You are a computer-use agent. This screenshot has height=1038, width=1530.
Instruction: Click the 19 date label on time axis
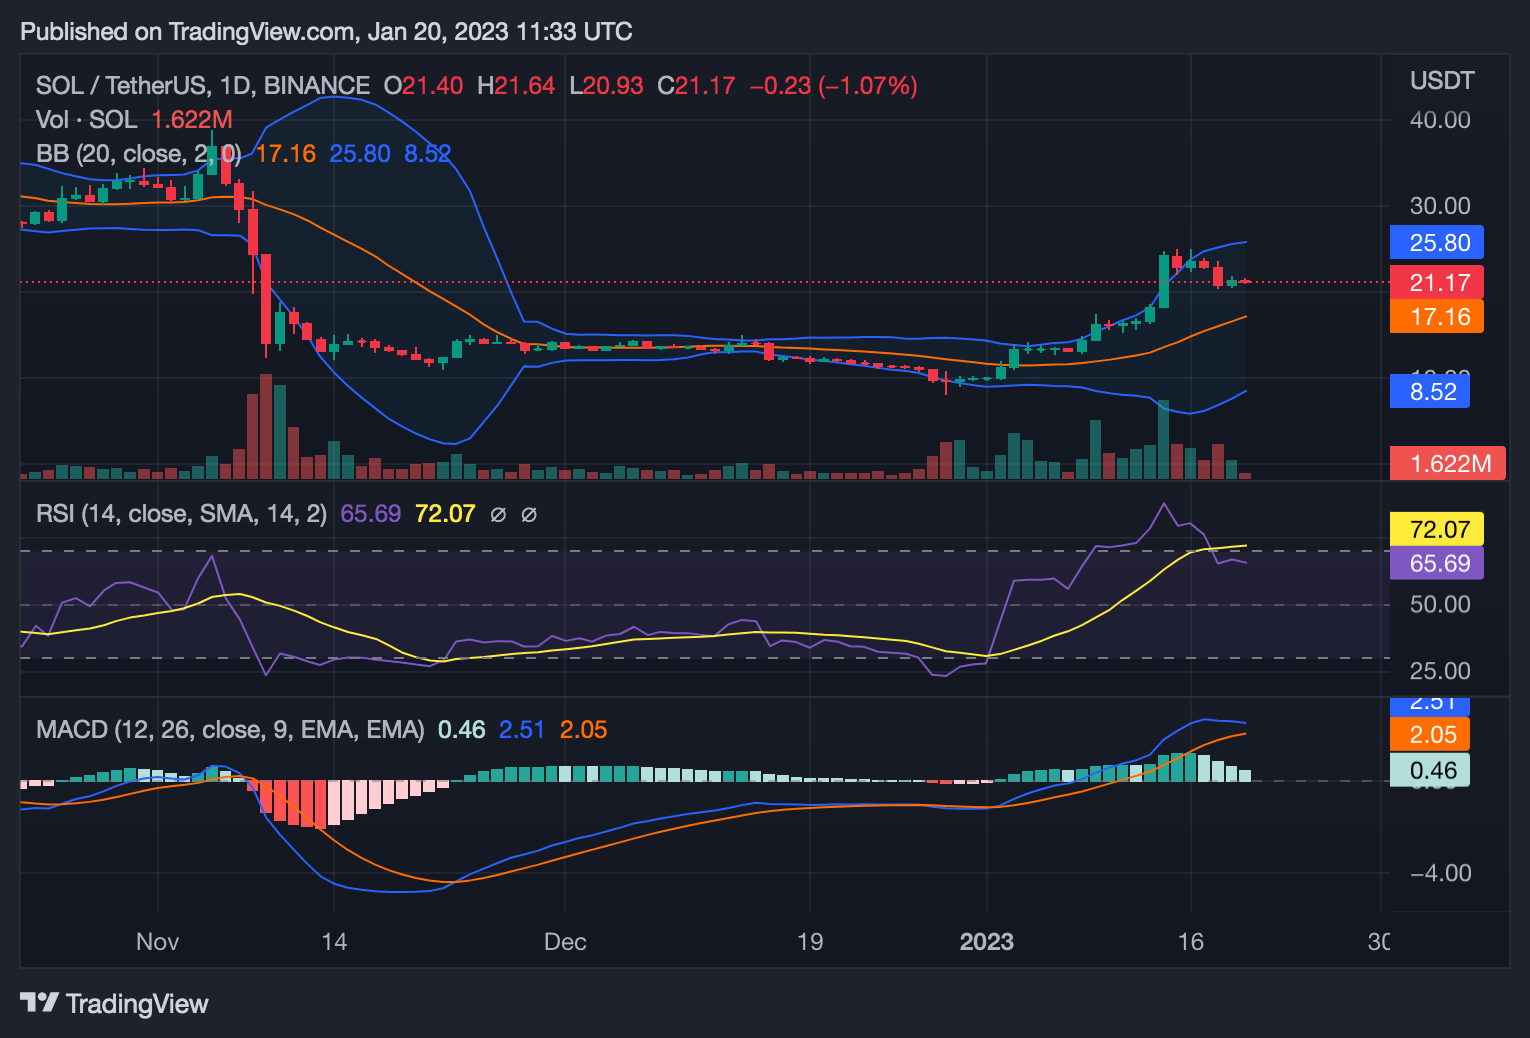tap(810, 942)
